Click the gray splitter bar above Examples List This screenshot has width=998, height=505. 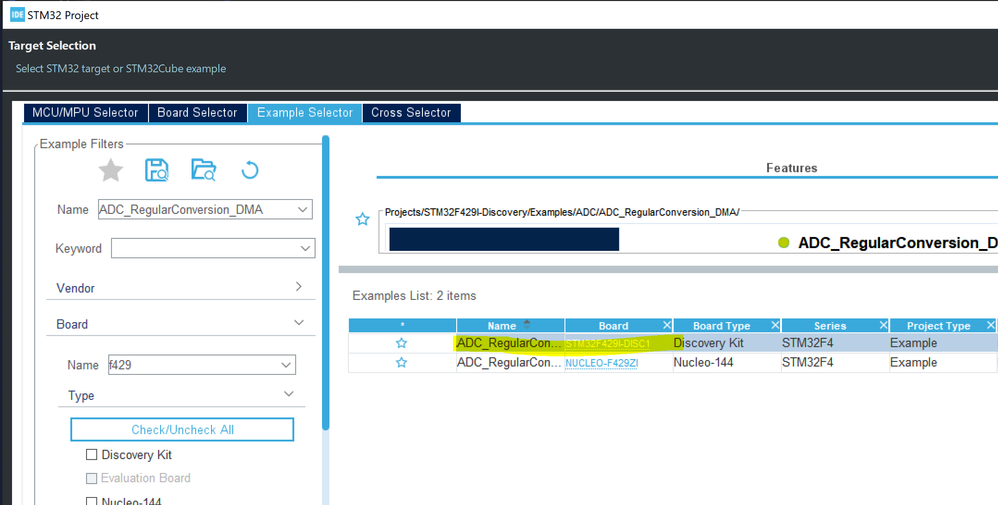click(668, 269)
